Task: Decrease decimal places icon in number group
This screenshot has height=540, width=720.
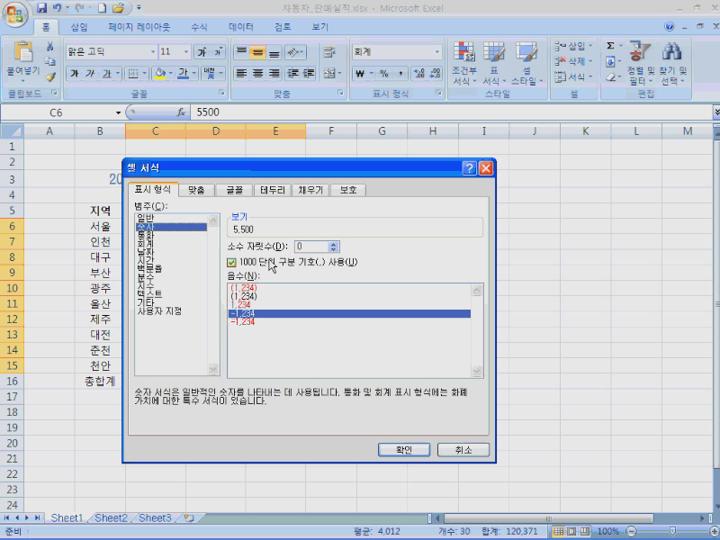Action: coord(435,73)
